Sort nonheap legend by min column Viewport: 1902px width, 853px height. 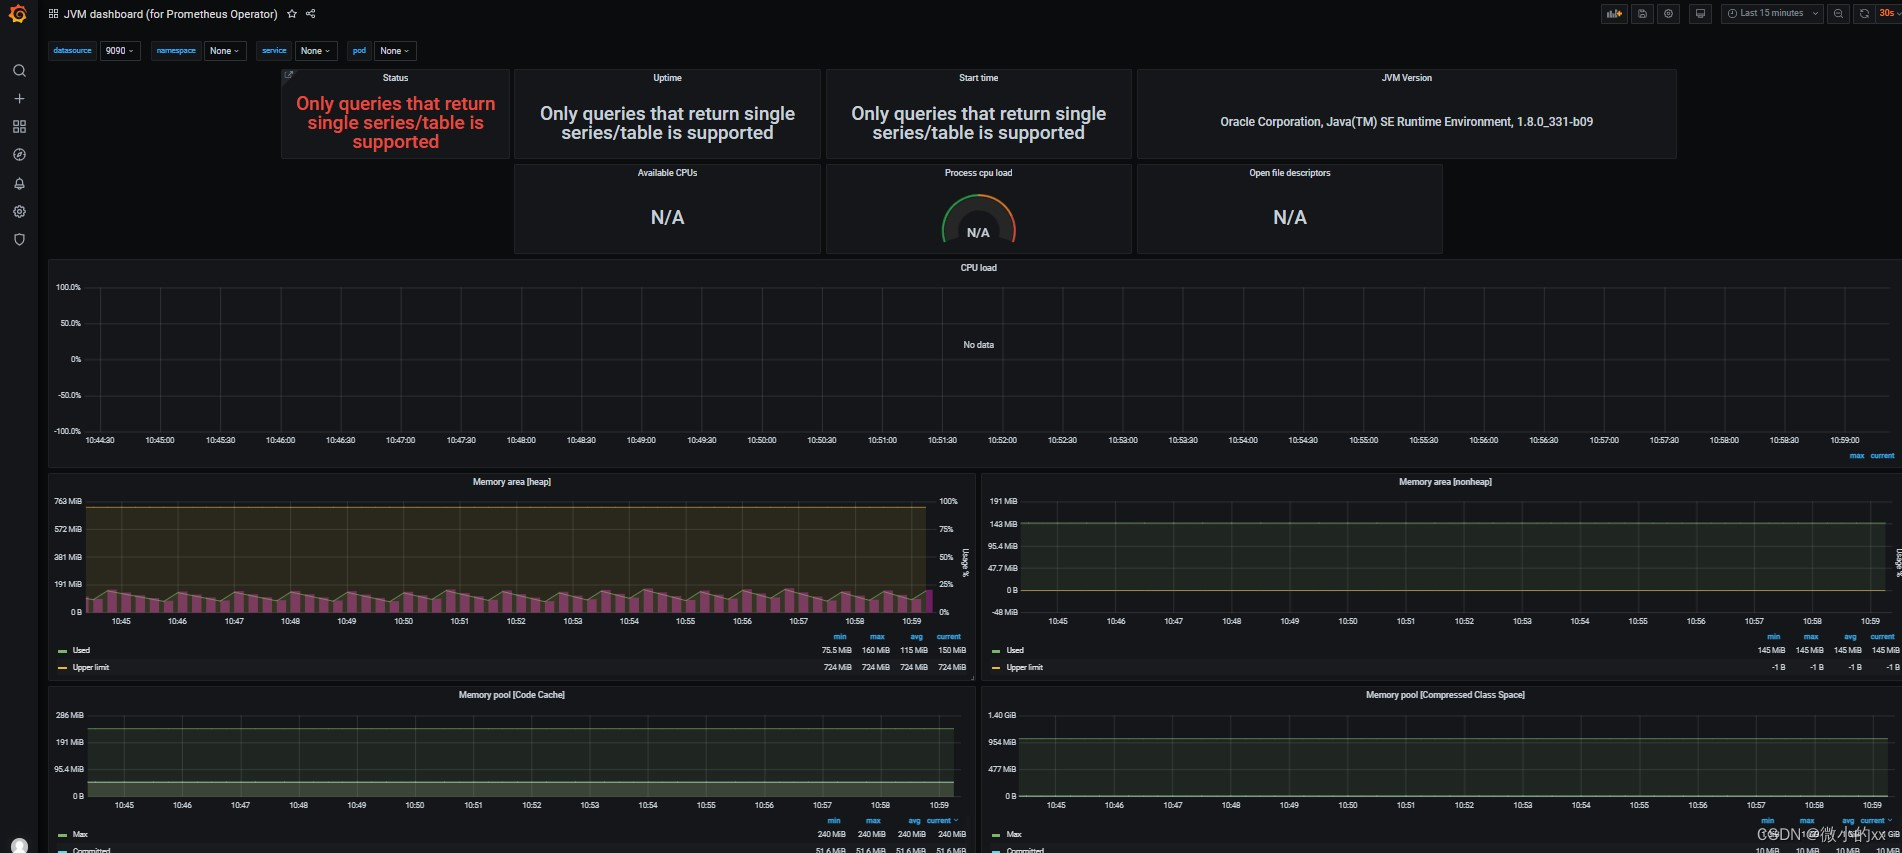pos(1774,637)
